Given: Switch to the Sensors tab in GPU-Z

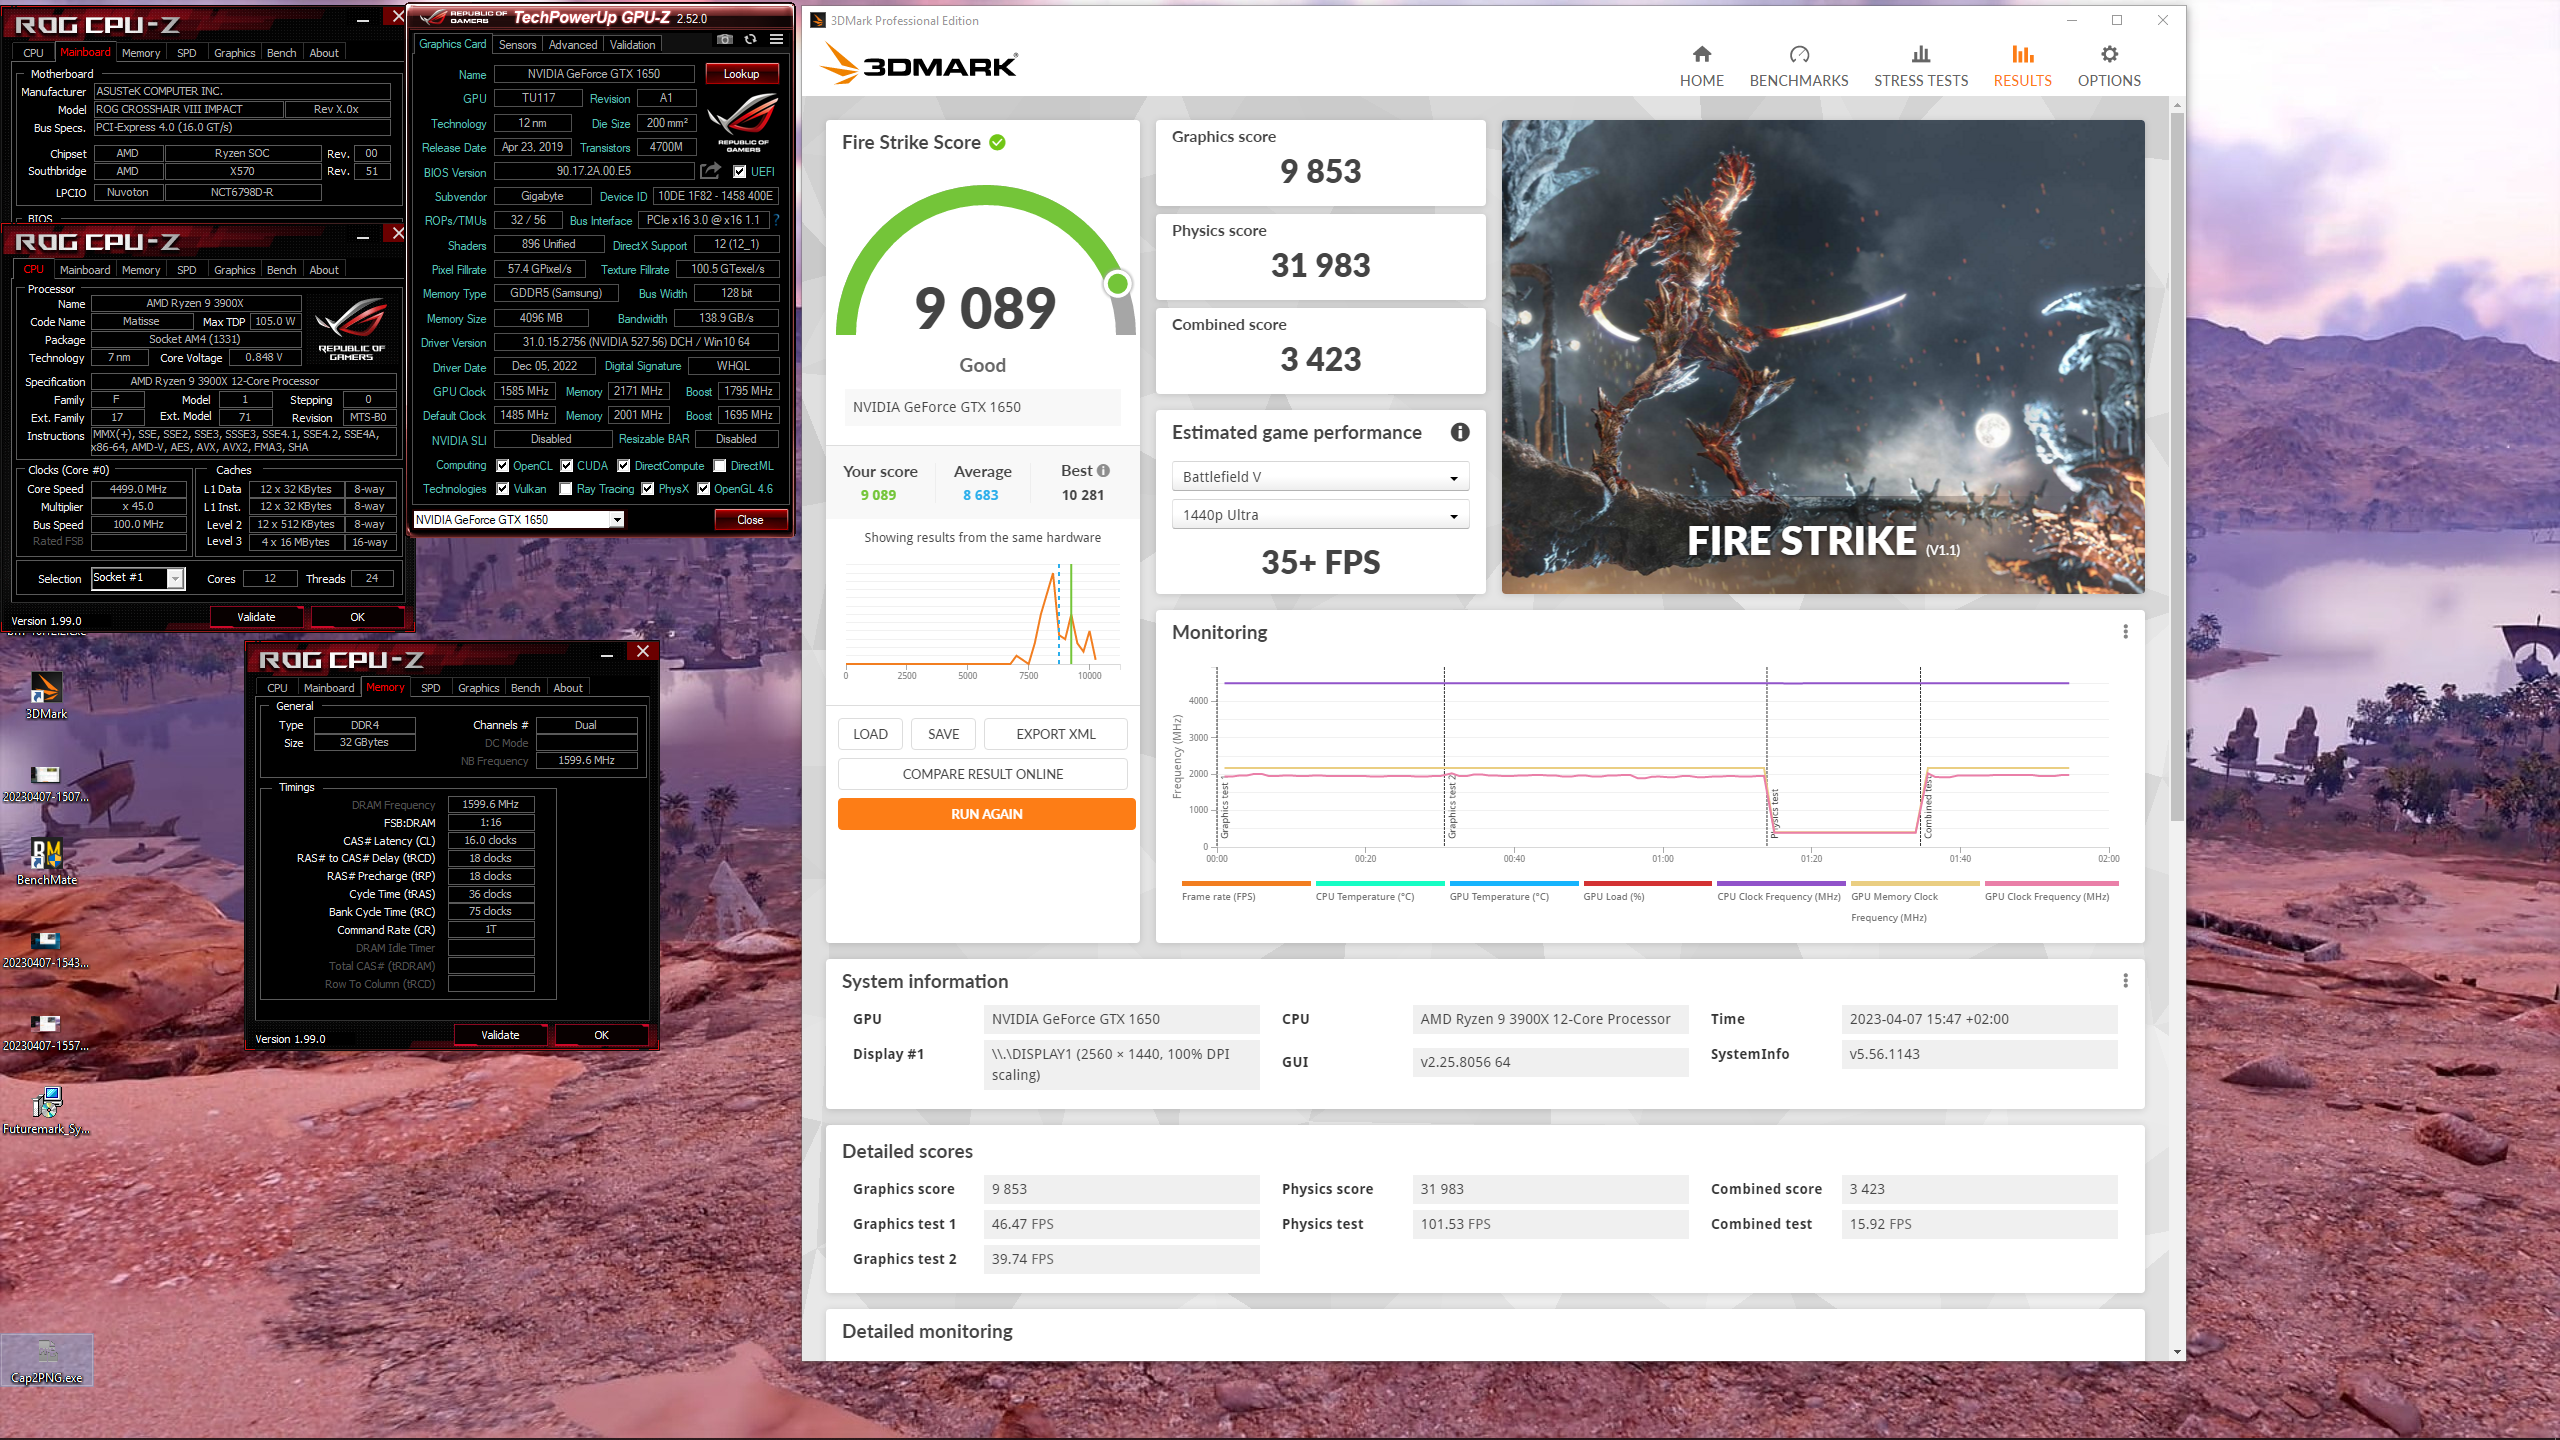Looking at the screenshot, I should pos(517,45).
